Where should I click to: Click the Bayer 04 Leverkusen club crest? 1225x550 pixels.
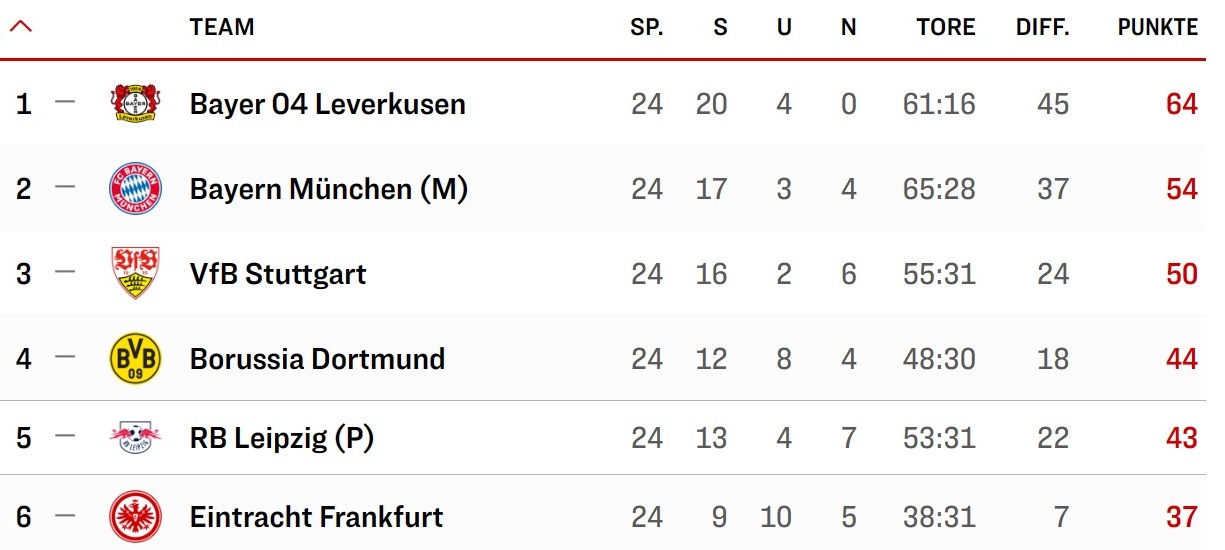coord(135,103)
